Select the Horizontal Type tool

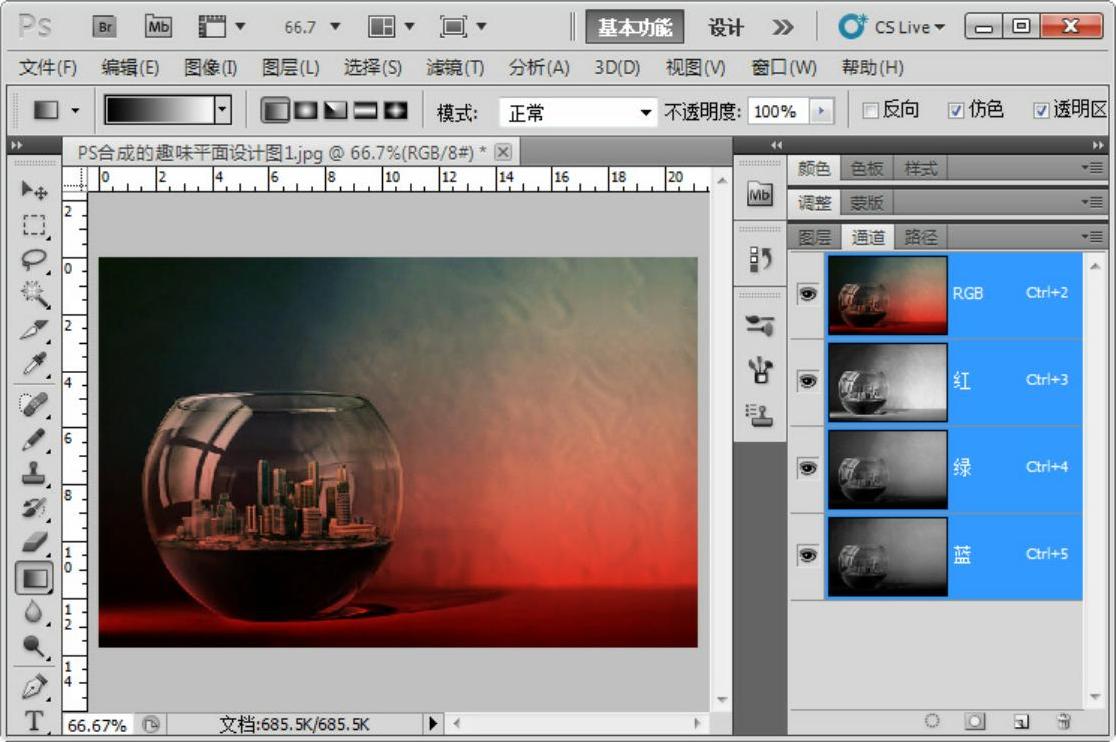[34, 720]
